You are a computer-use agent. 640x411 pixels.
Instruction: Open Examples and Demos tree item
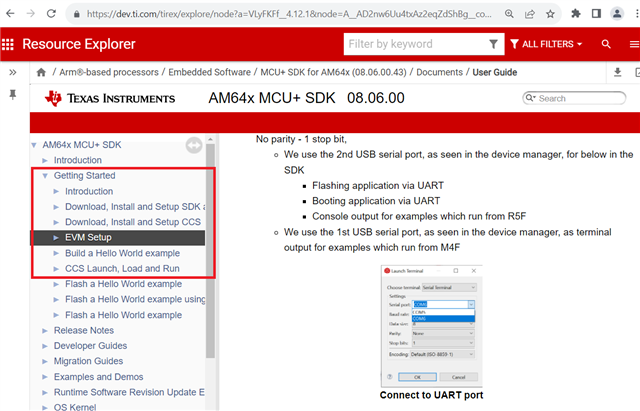point(98,377)
